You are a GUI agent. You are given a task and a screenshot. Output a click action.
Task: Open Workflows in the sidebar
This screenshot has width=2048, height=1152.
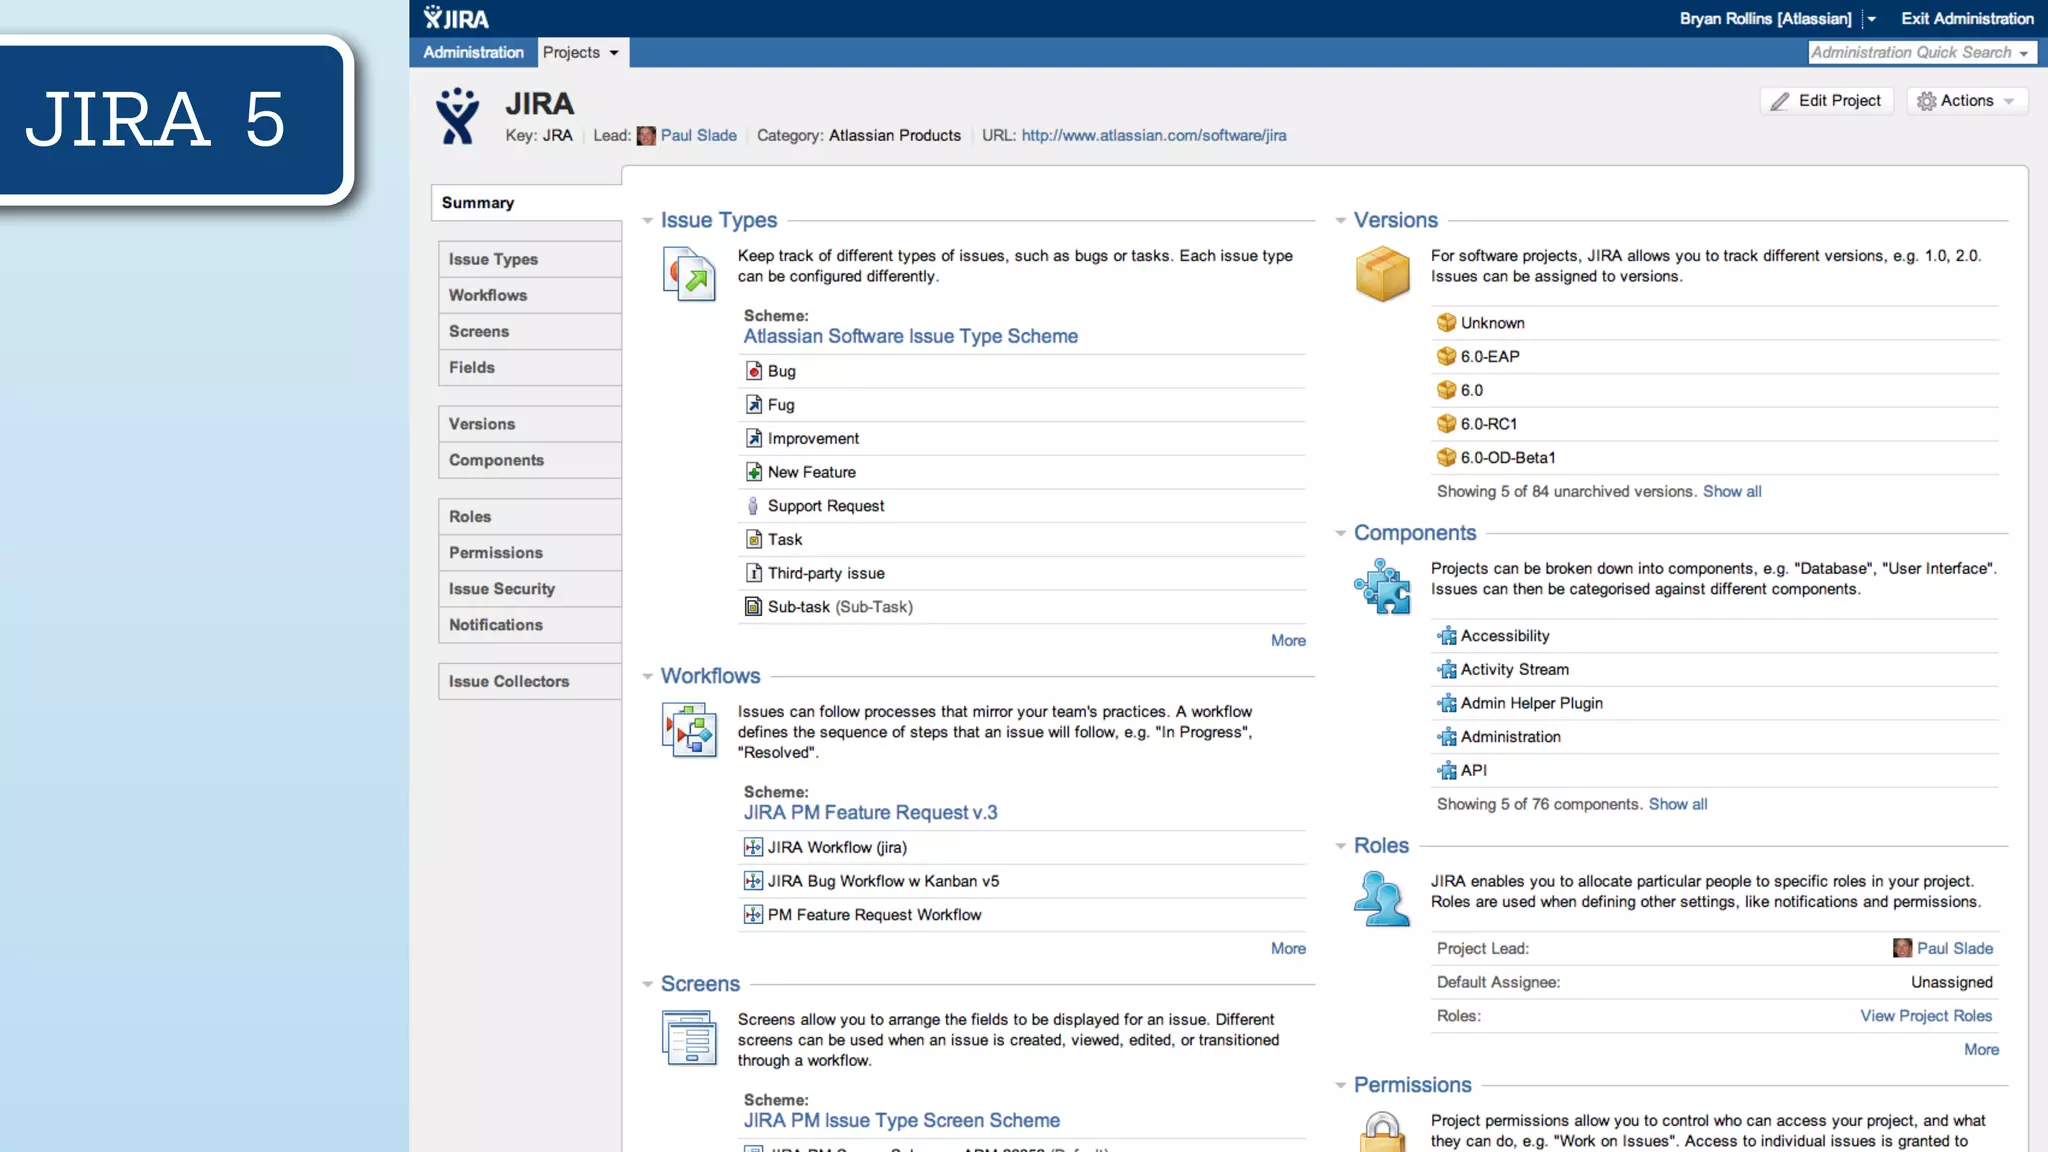coord(530,295)
